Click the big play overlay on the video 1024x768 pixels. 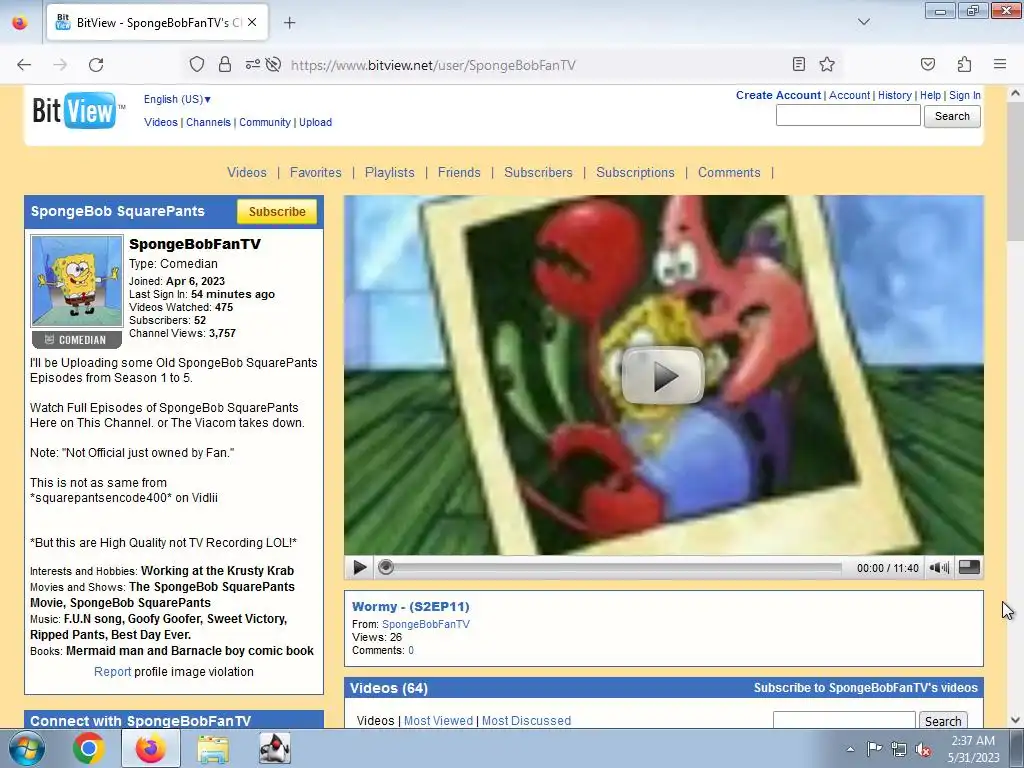point(662,376)
